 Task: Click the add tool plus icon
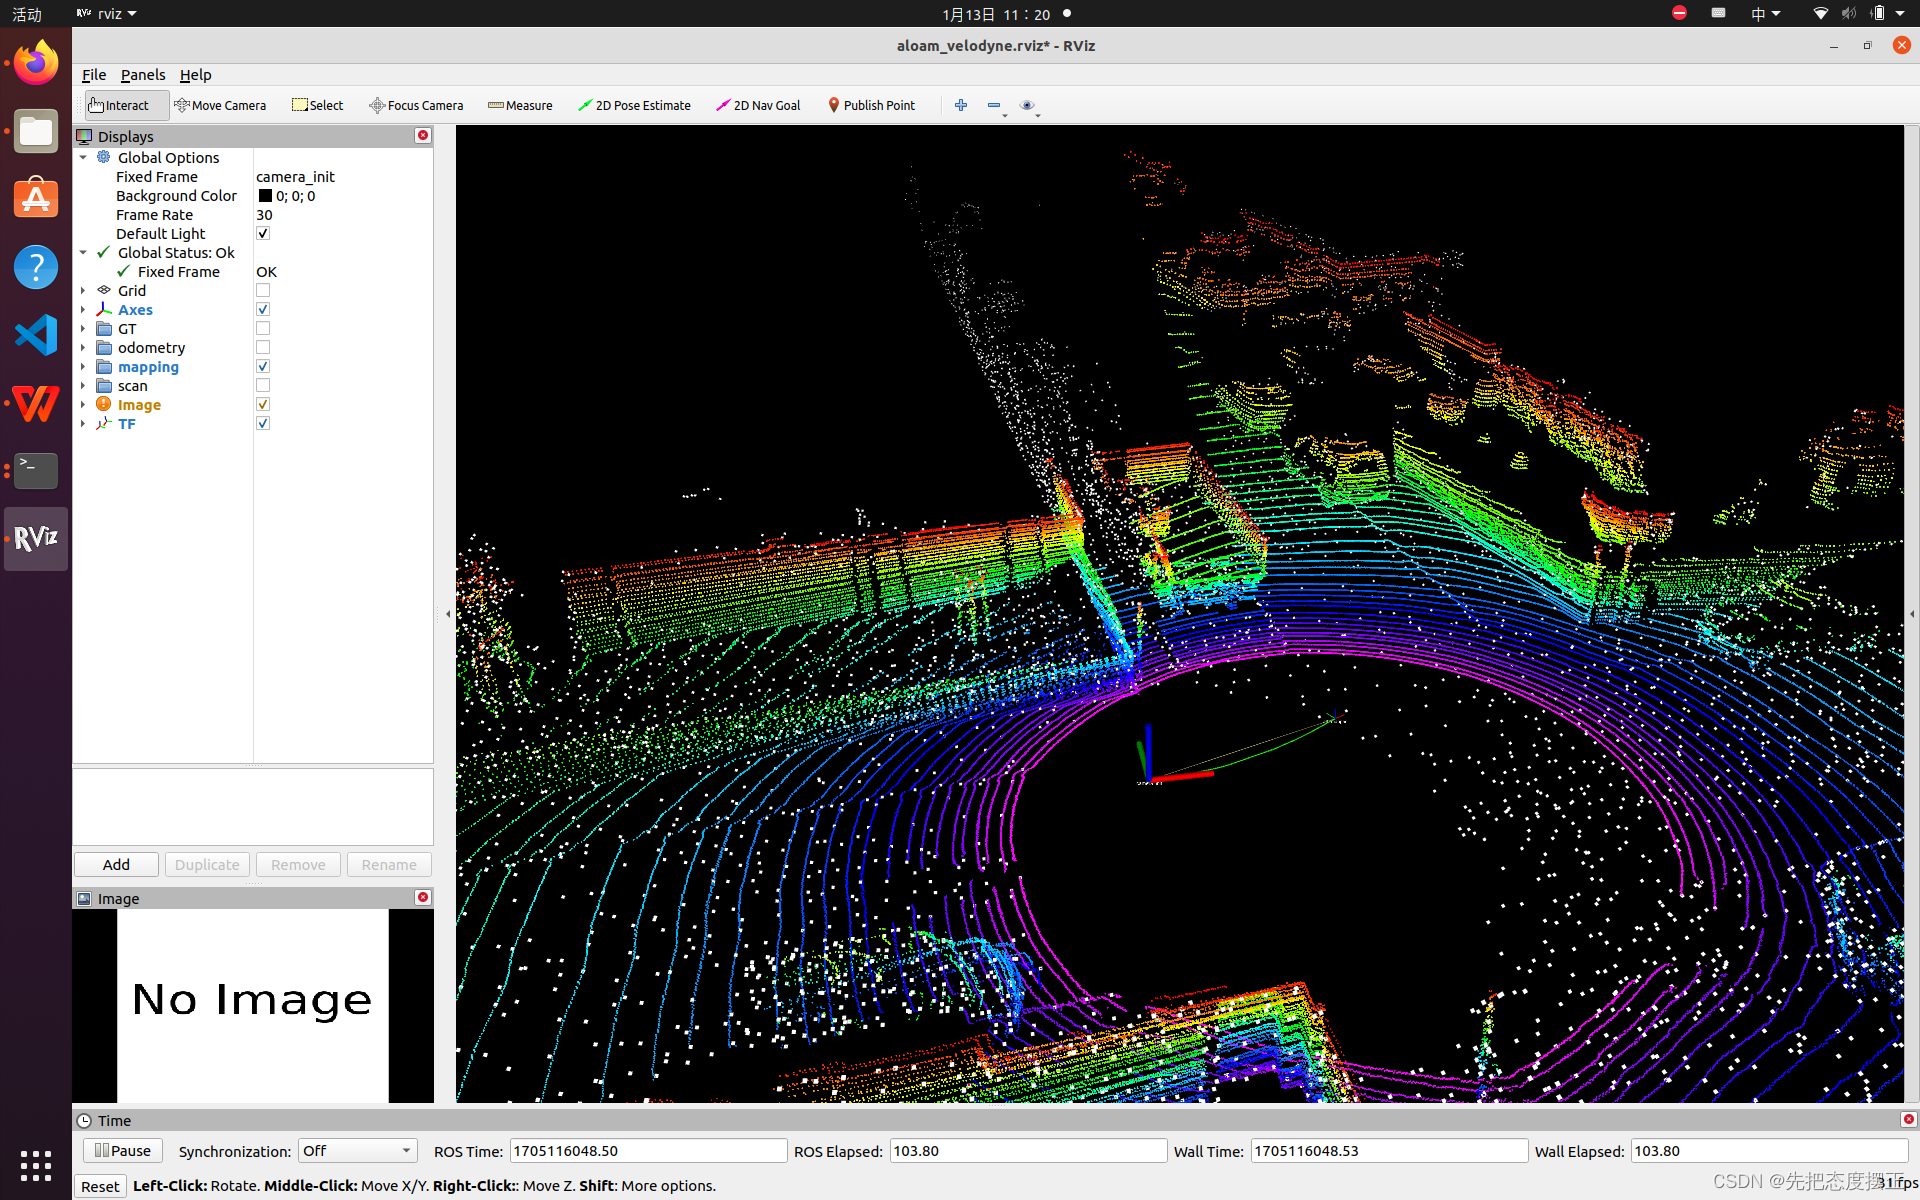(961, 105)
